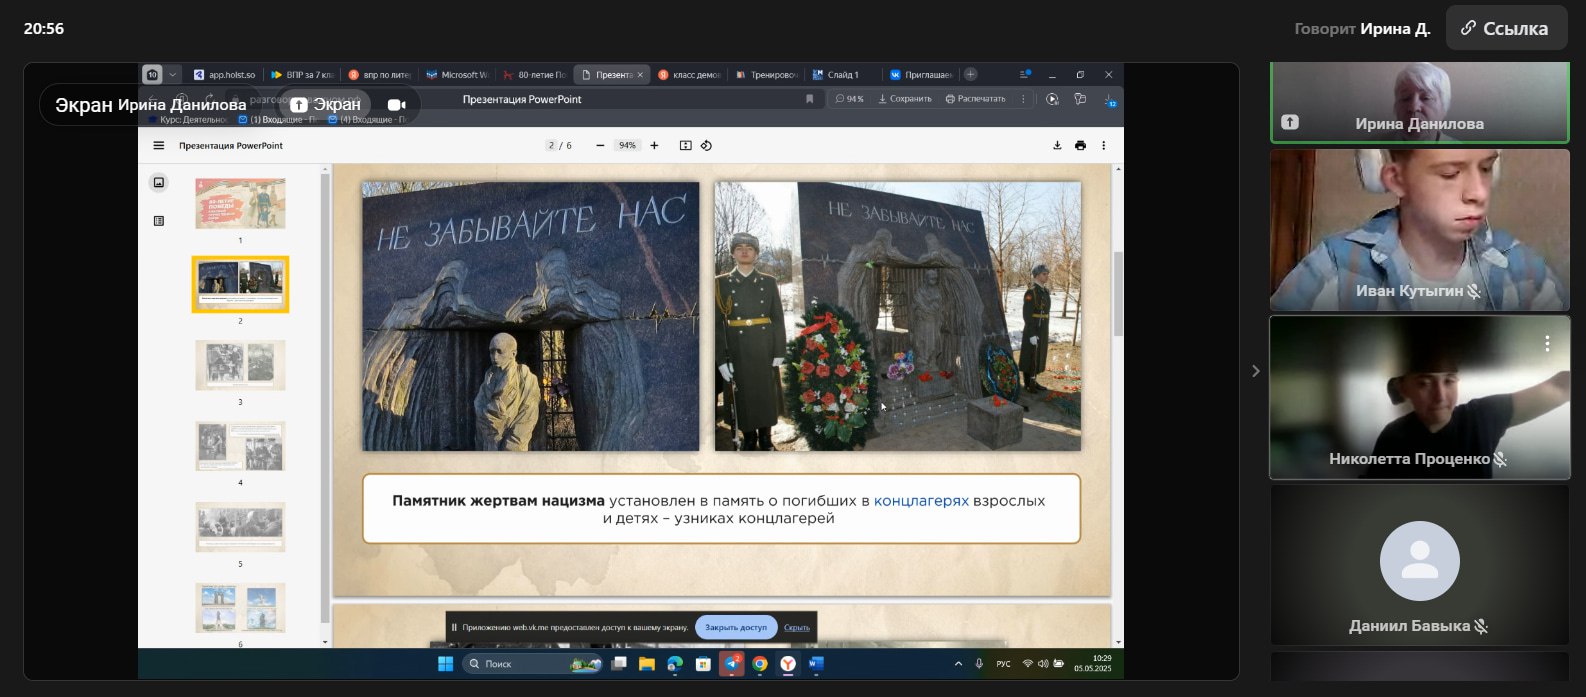Open the taskbar clock showing 10:29
This screenshot has height=697, width=1586.
point(1093,664)
